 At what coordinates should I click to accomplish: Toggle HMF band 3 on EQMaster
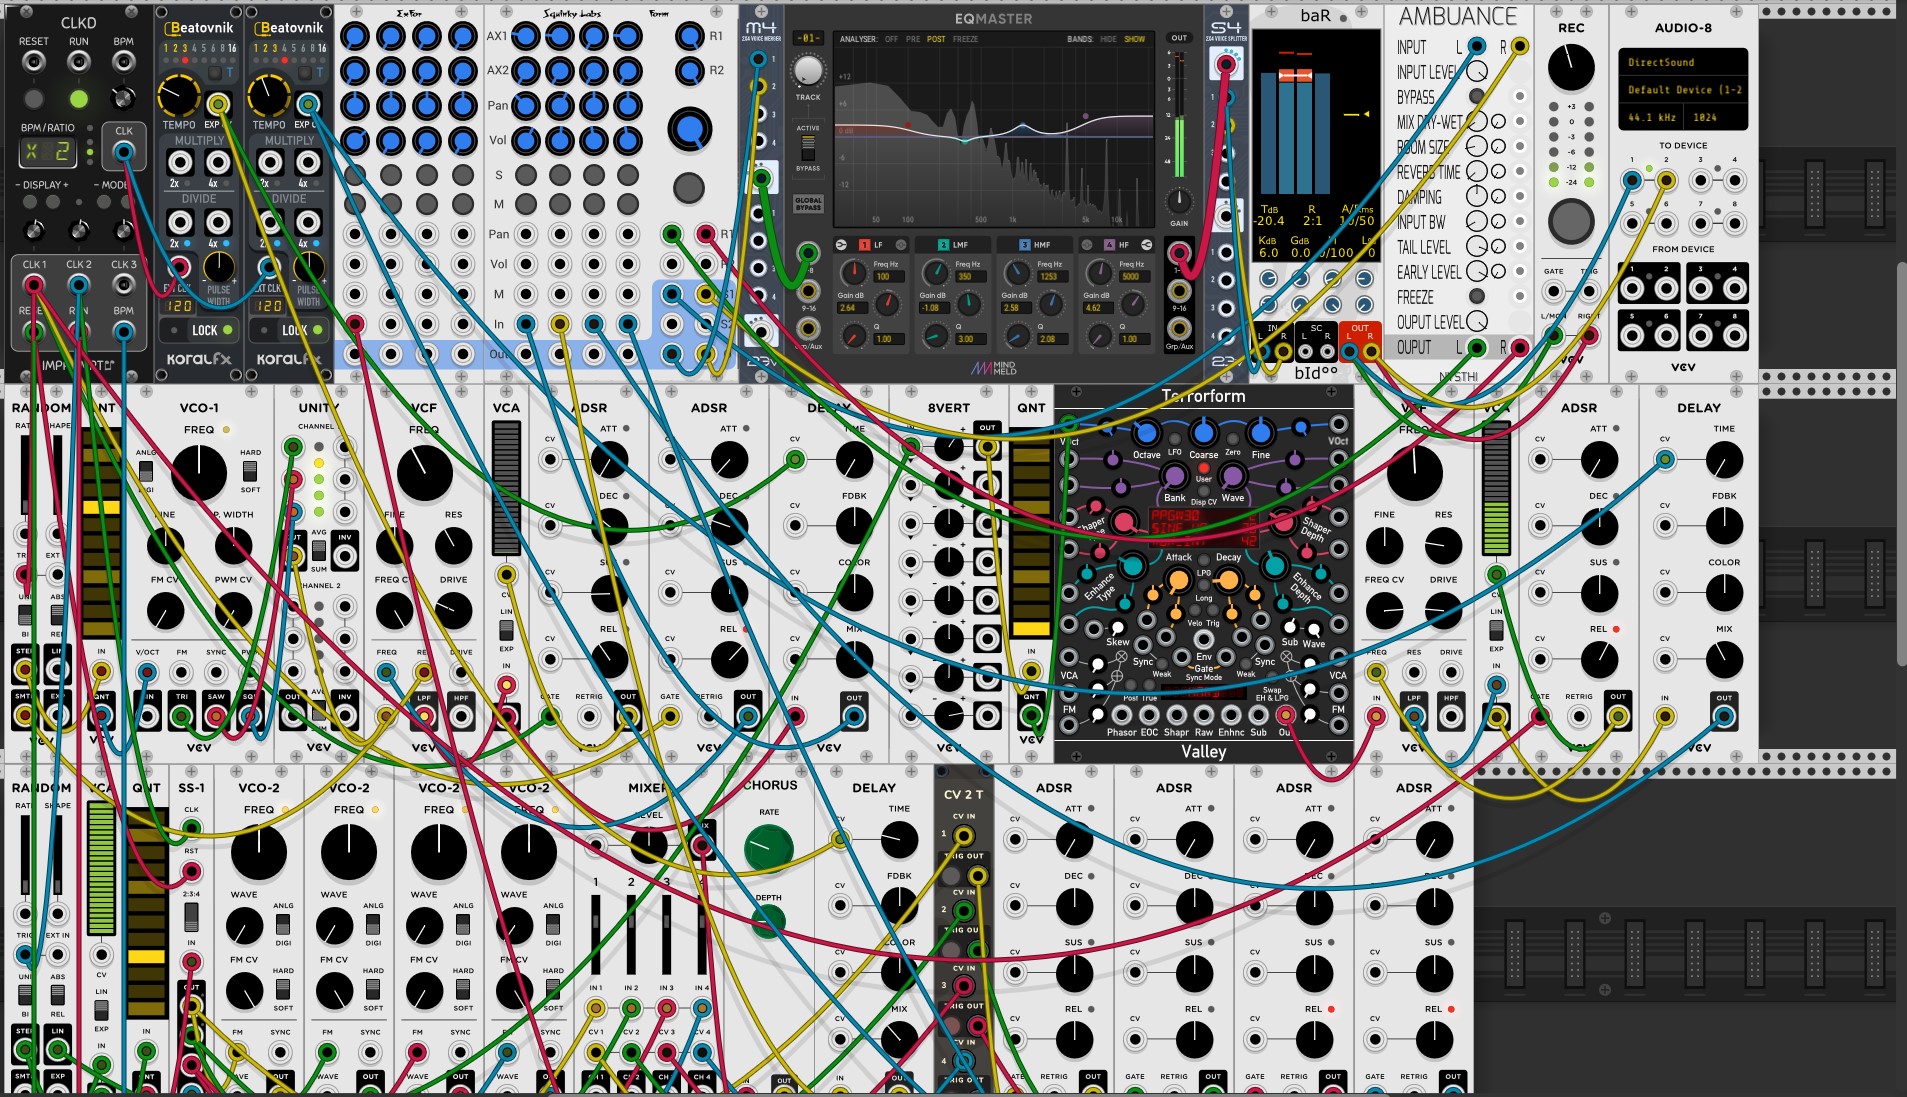click(1025, 244)
